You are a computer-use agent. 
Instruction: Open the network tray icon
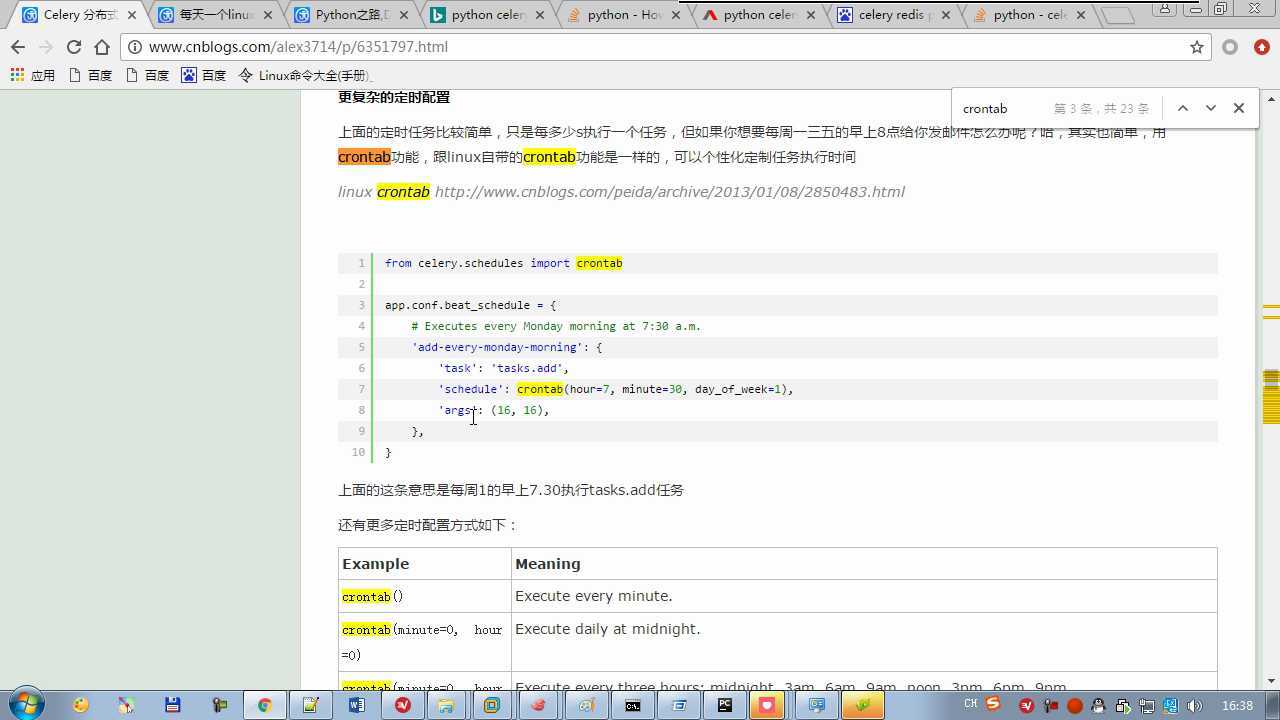[1147, 706]
